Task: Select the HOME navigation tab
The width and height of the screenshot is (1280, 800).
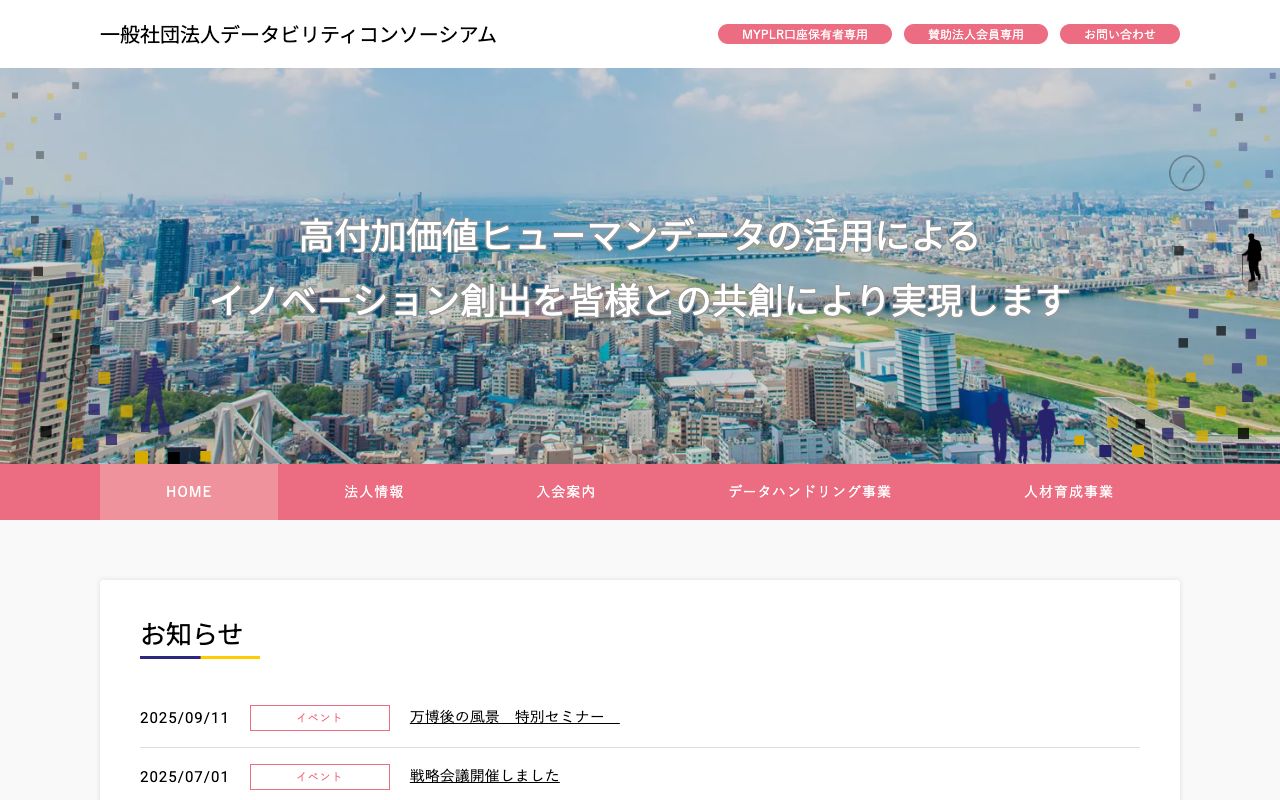Action: tap(189, 491)
